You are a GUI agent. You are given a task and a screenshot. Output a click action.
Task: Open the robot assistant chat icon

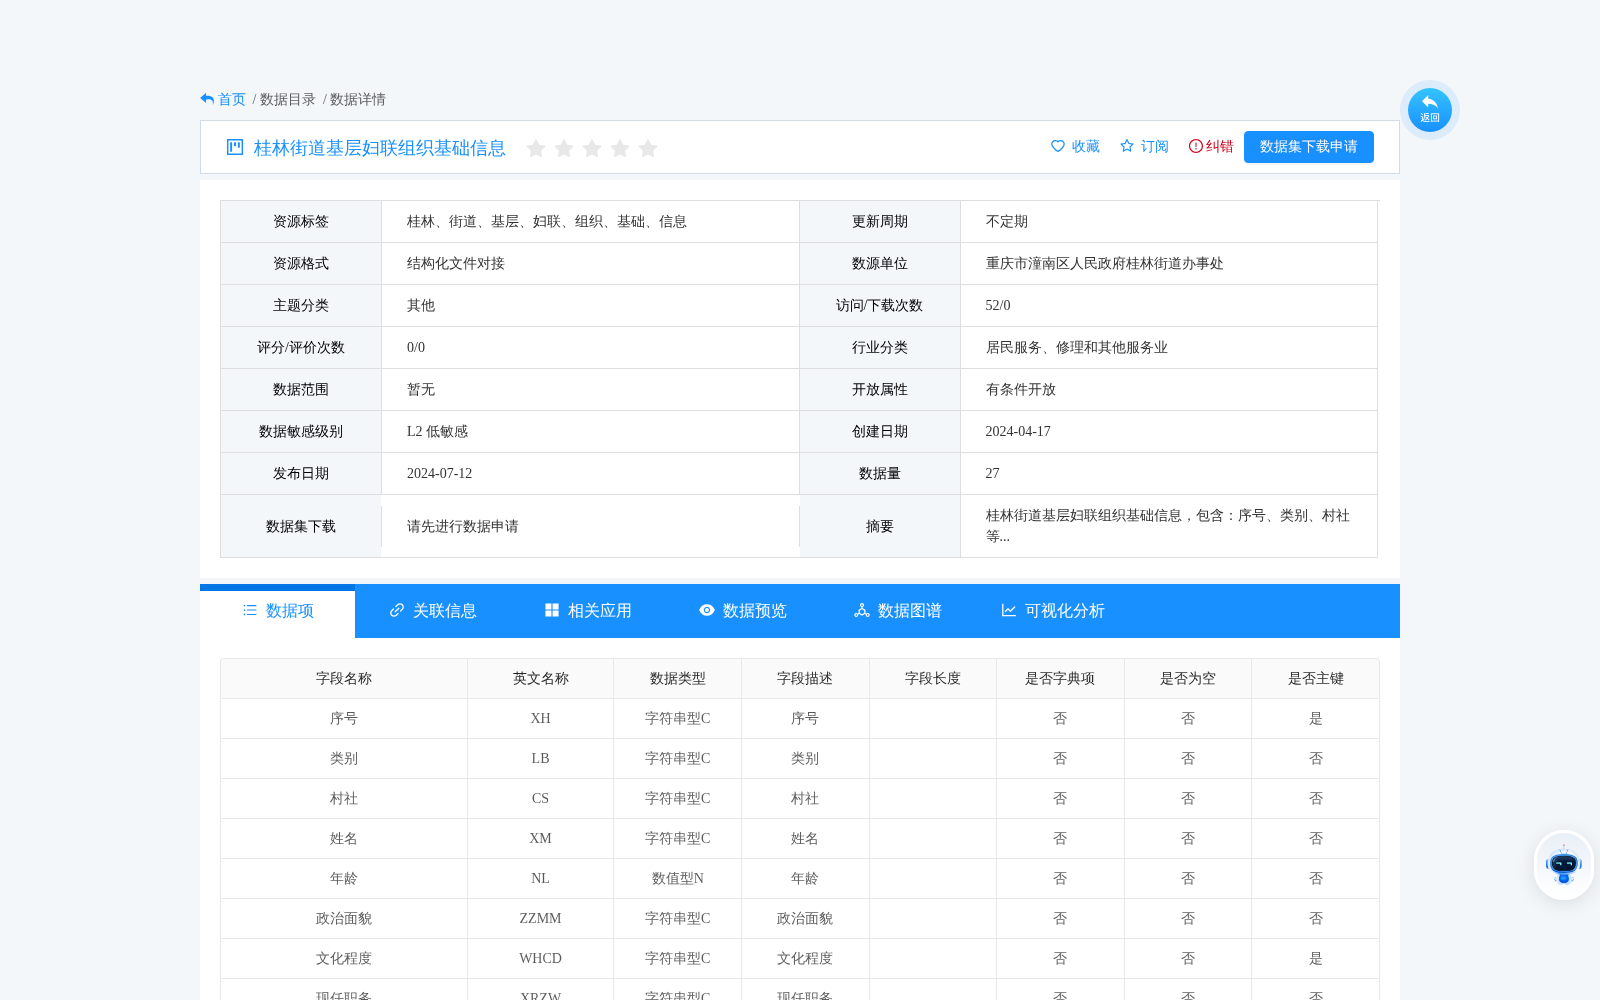[1563, 865]
